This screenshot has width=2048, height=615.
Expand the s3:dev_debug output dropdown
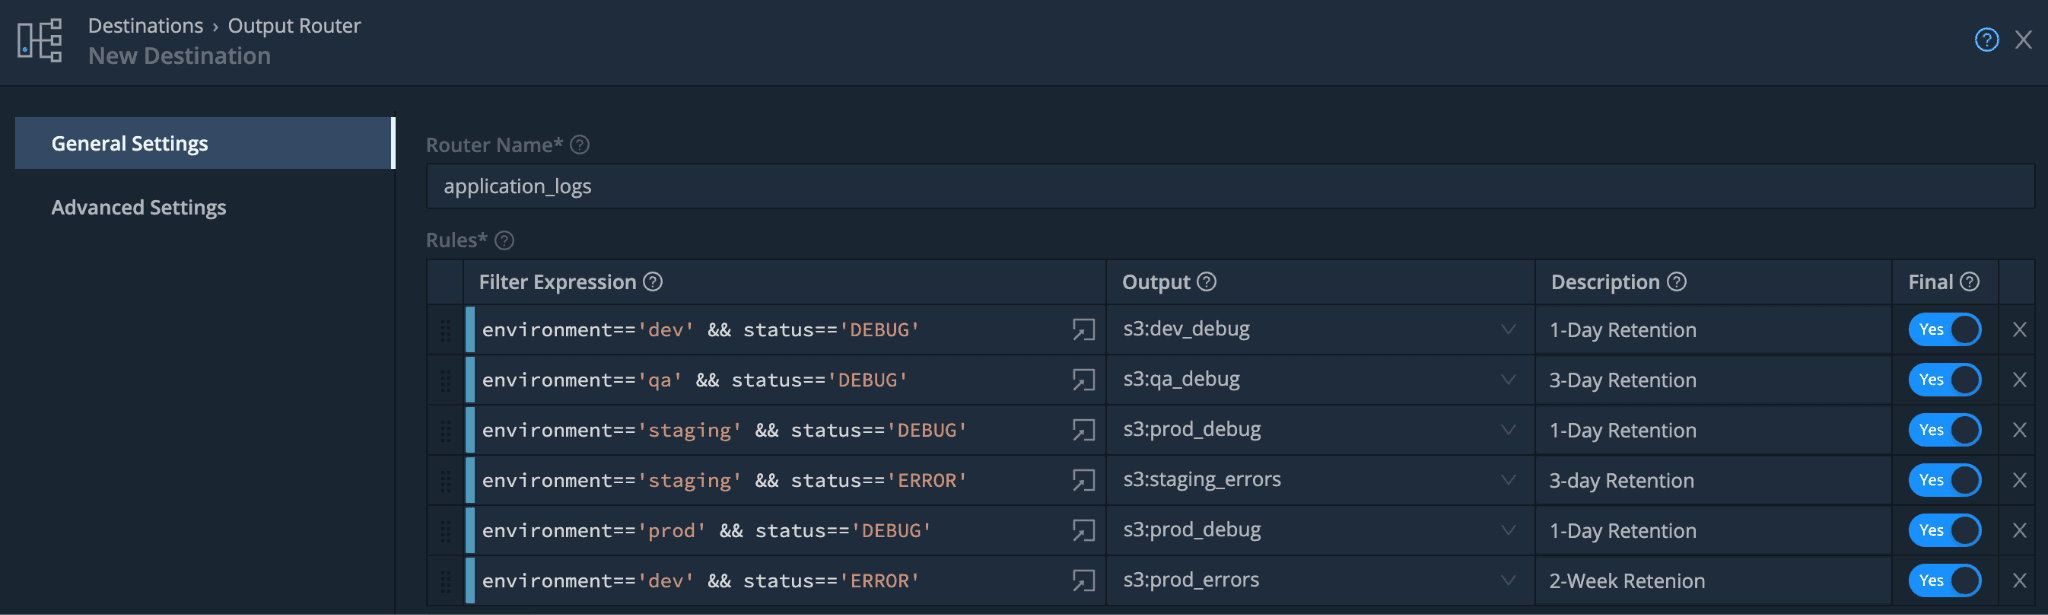pyautogui.click(x=1508, y=330)
